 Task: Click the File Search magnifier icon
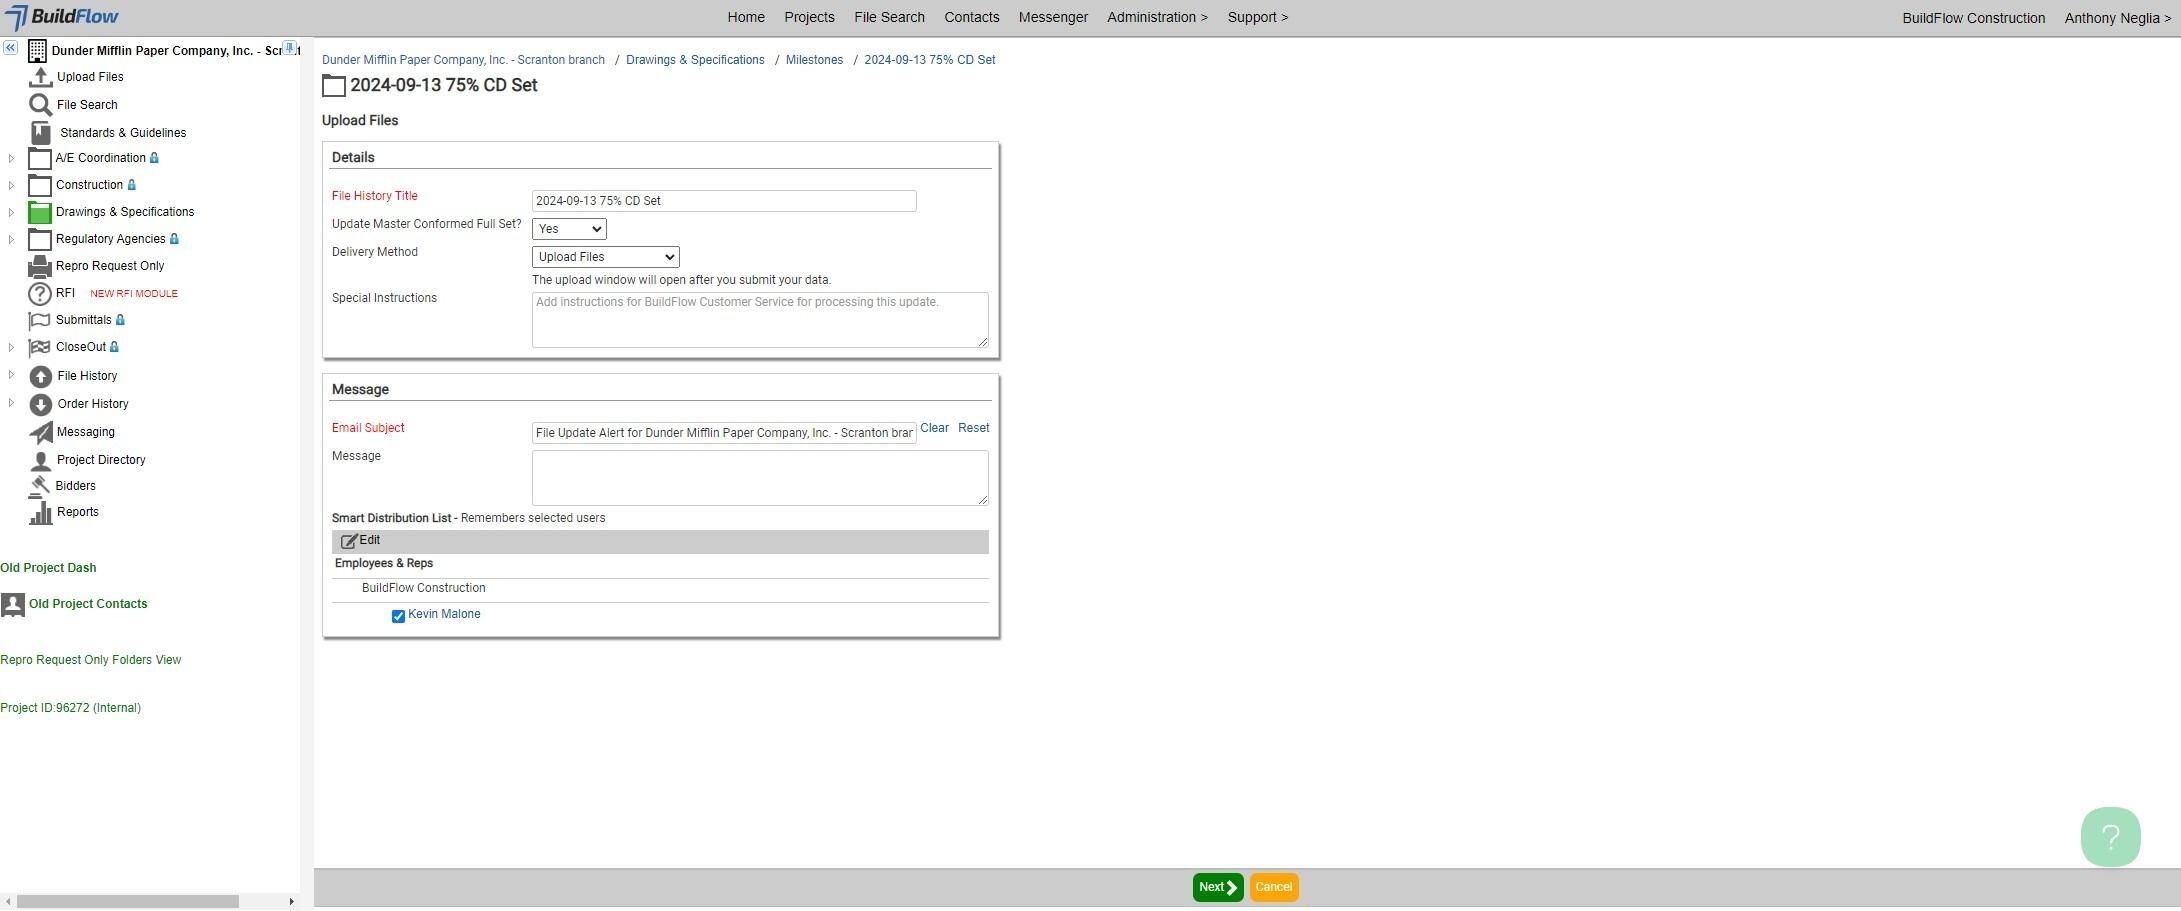tap(40, 105)
